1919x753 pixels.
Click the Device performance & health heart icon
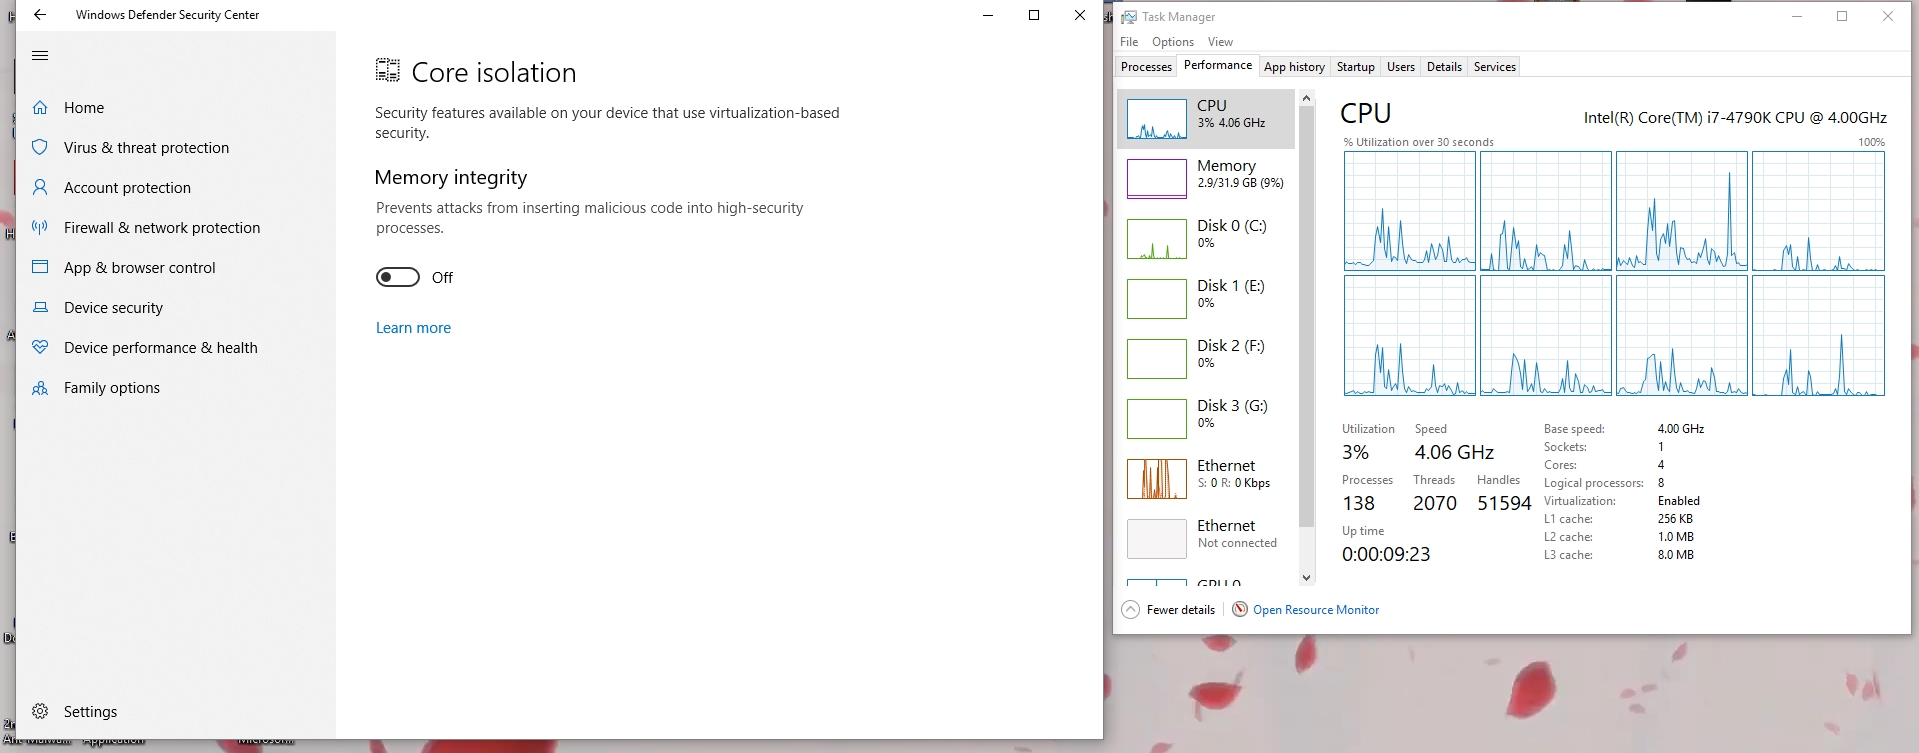40,348
